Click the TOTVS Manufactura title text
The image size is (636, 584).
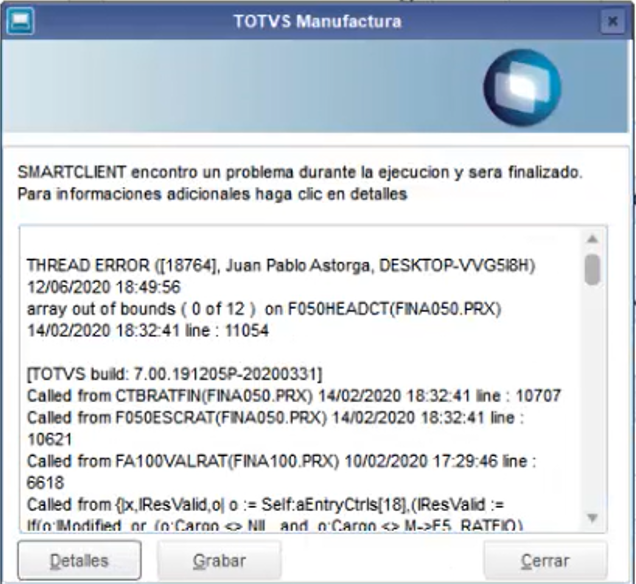coord(318,21)
